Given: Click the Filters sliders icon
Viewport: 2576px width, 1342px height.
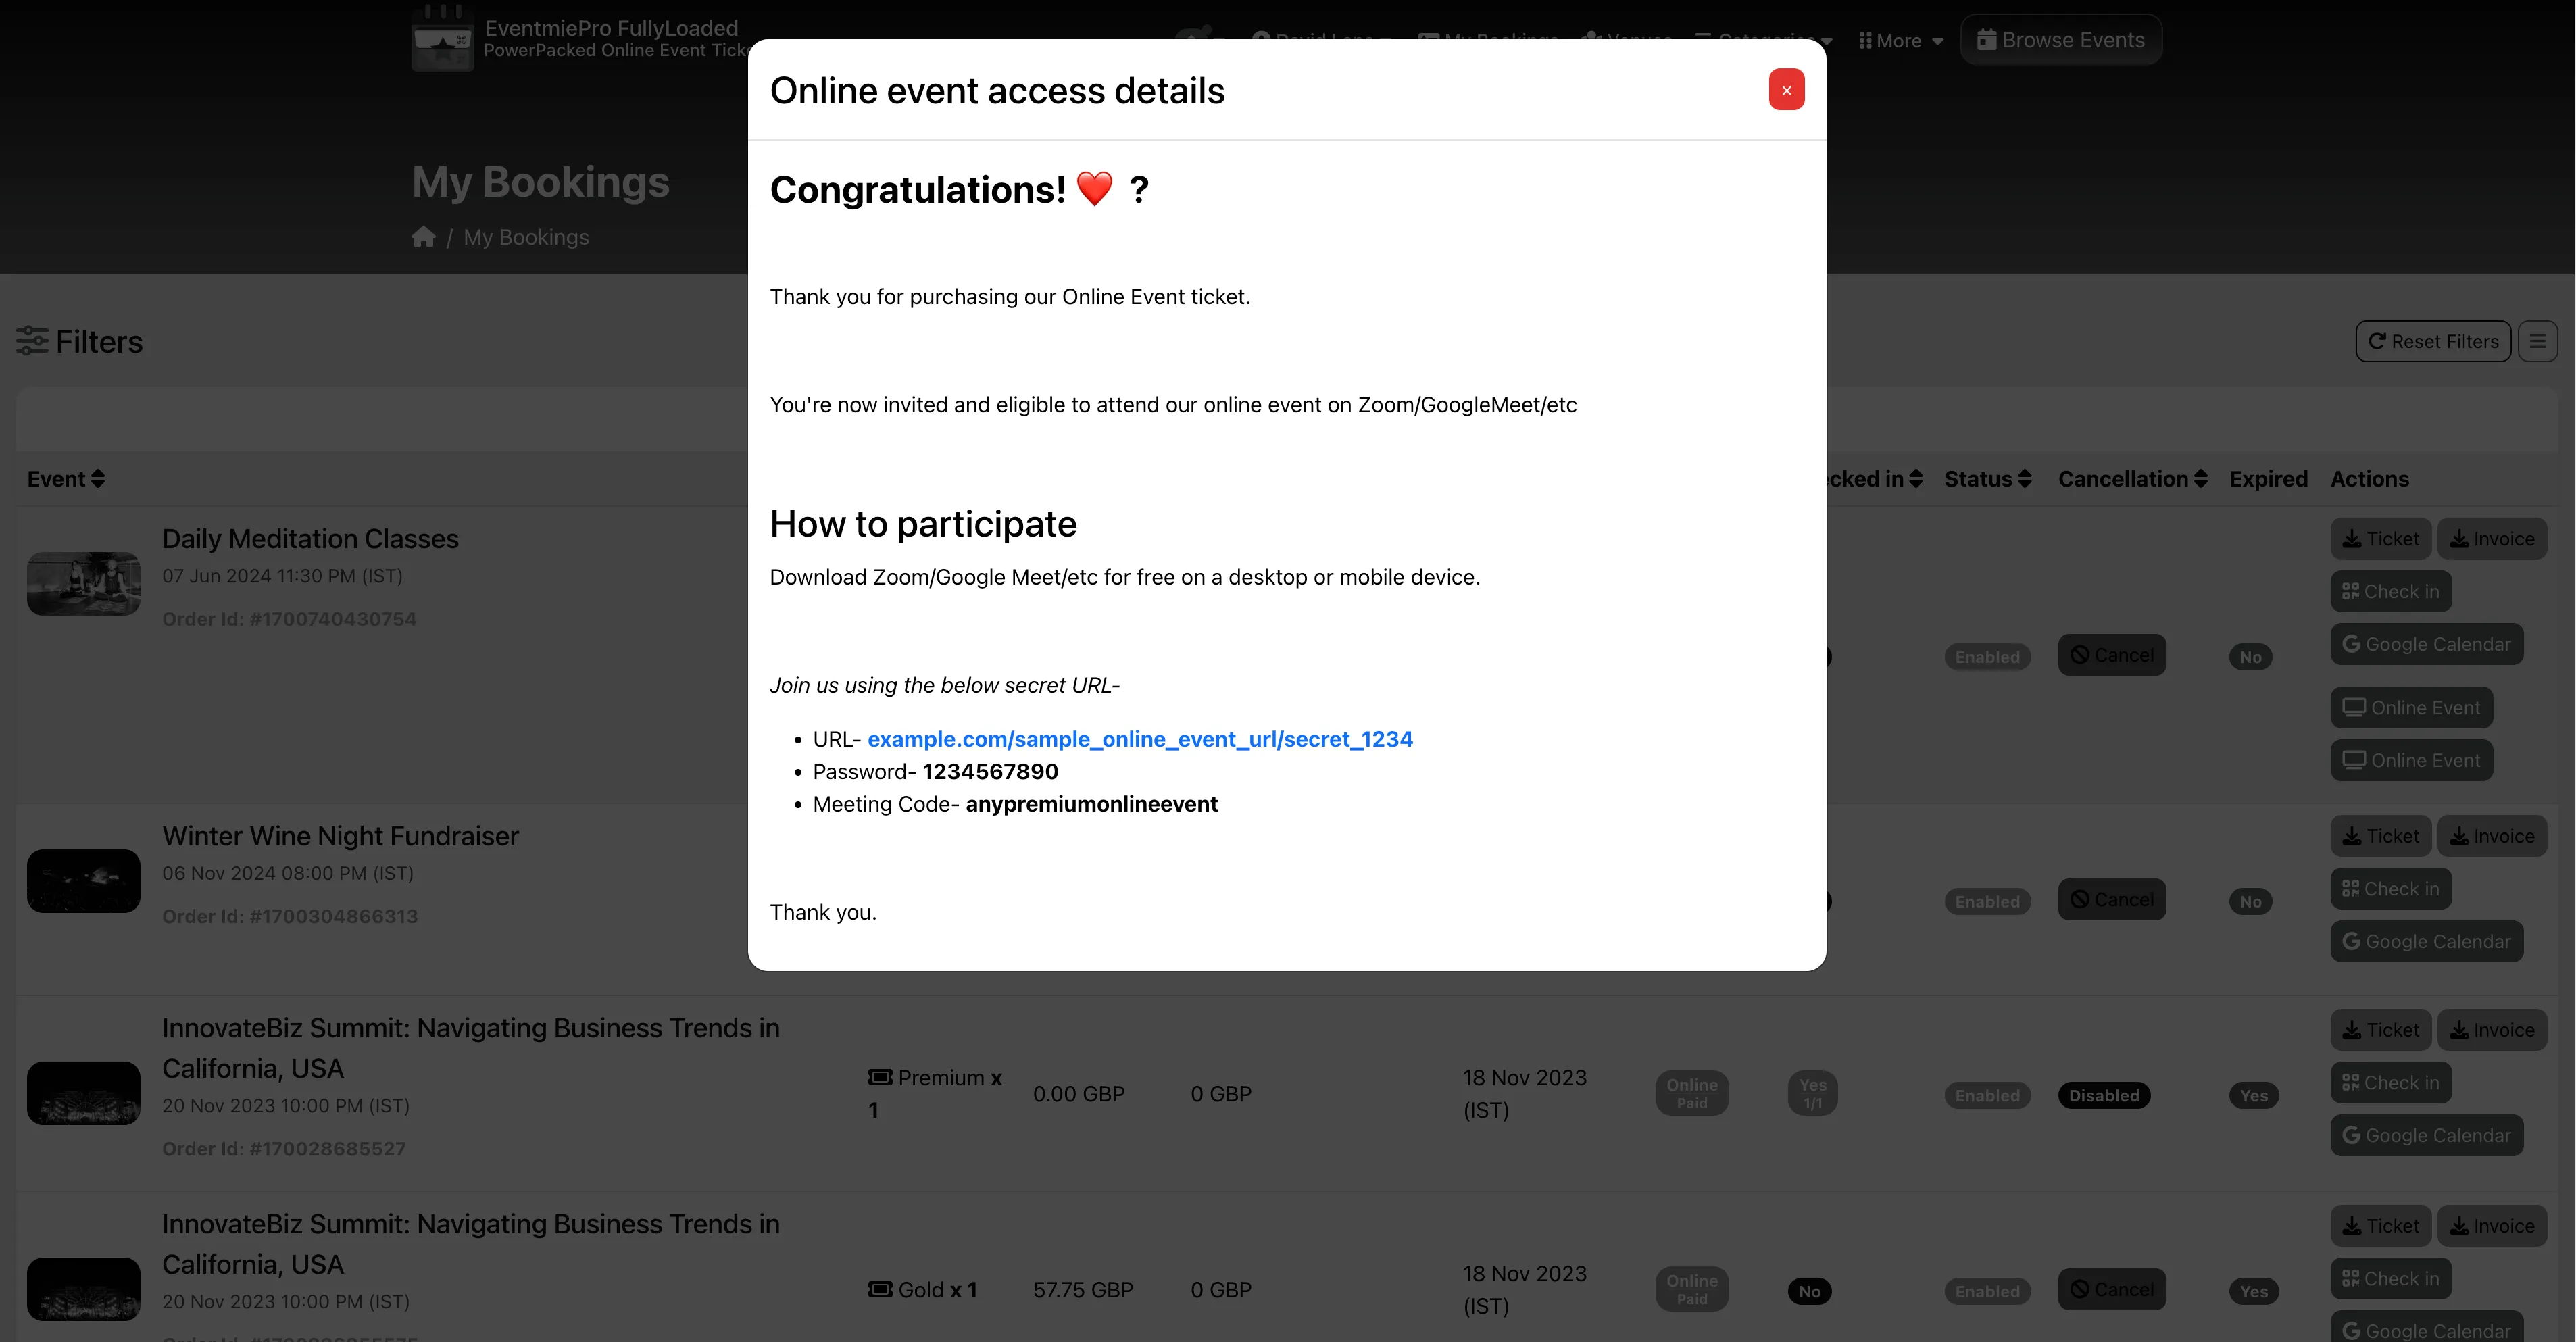Looking at the screenshot, I should coord(31,341).
